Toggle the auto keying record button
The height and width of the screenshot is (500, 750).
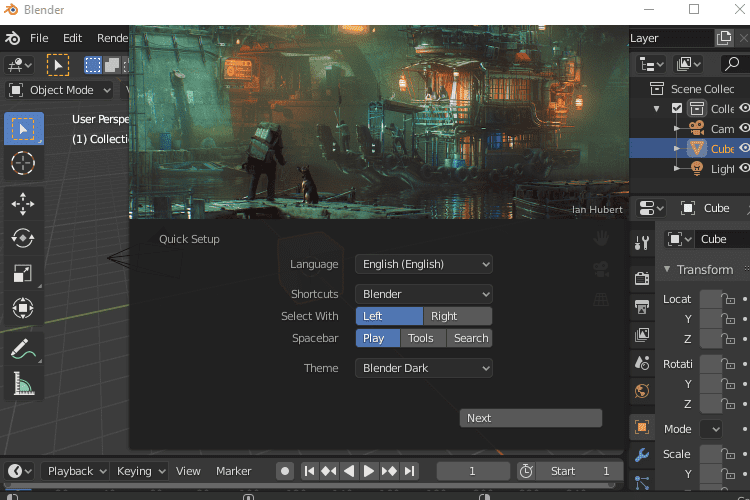click(285, 471)
